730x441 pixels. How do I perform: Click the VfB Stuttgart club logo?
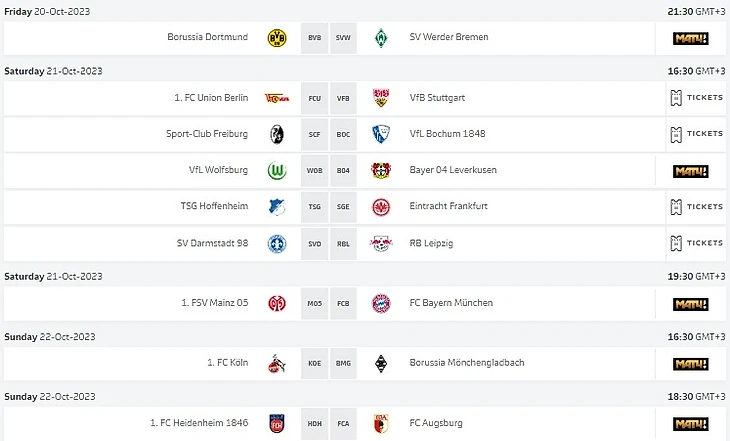pos(380,98)
